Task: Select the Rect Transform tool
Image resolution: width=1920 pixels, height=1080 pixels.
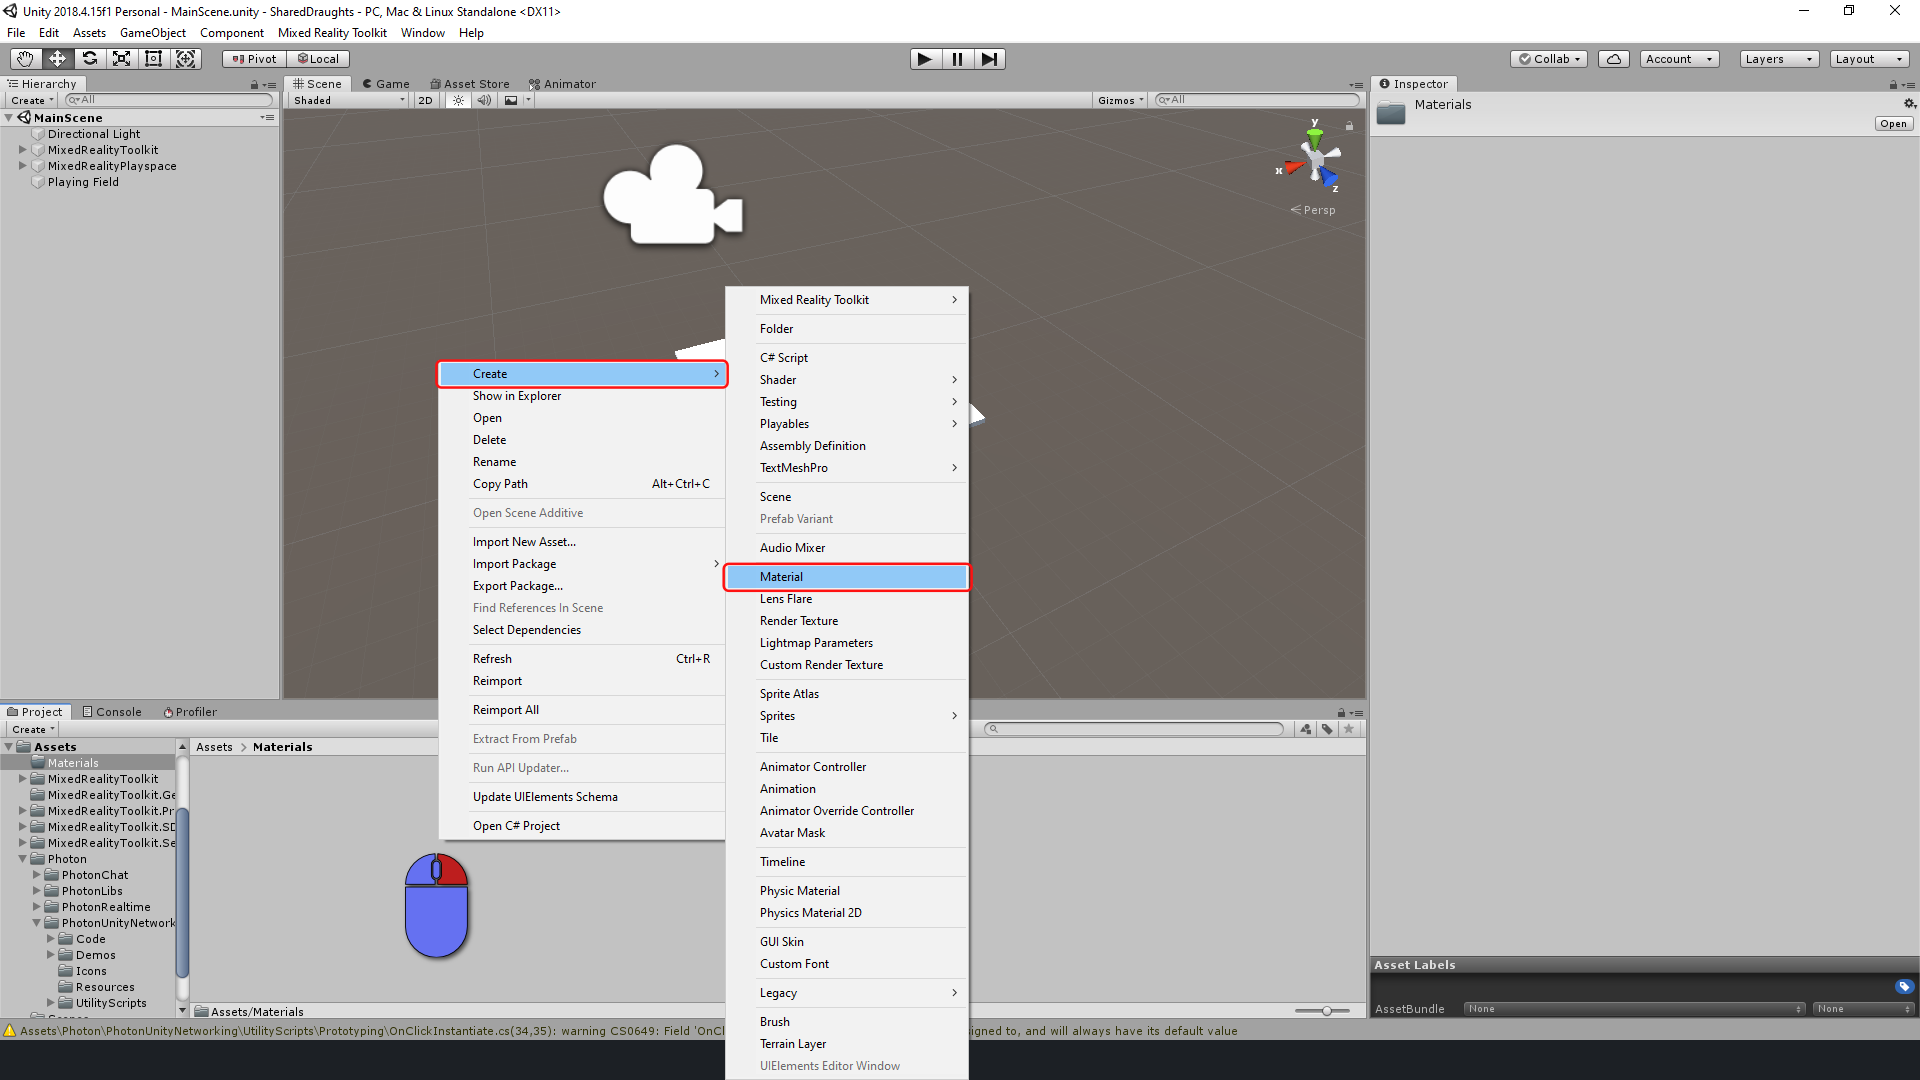Action: coord(153,59)
